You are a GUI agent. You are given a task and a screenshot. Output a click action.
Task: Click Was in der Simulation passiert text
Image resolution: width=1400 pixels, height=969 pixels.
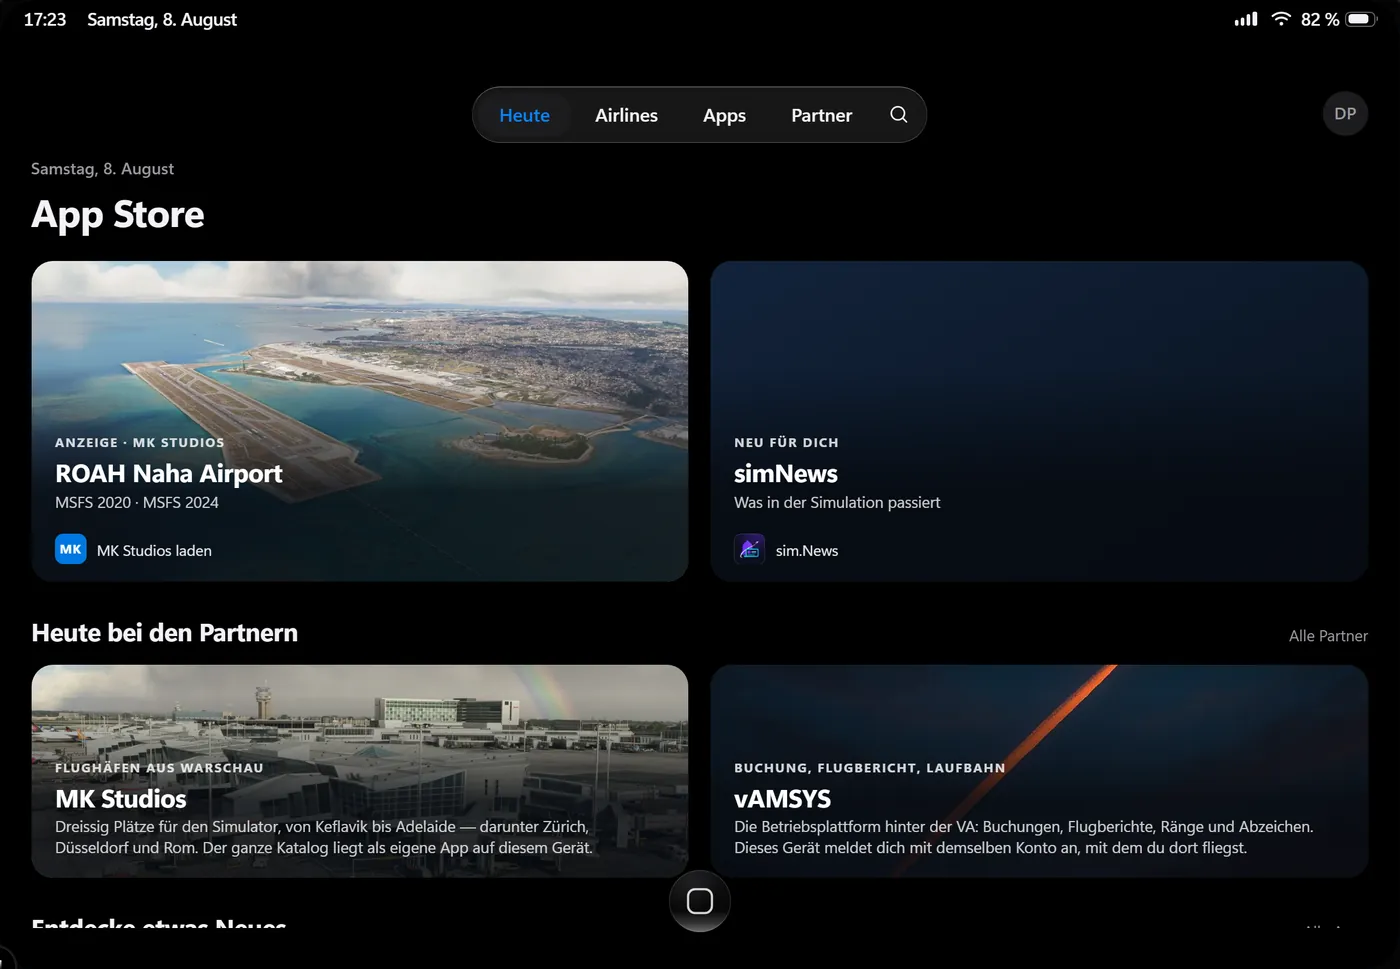(x=837, y=502)
